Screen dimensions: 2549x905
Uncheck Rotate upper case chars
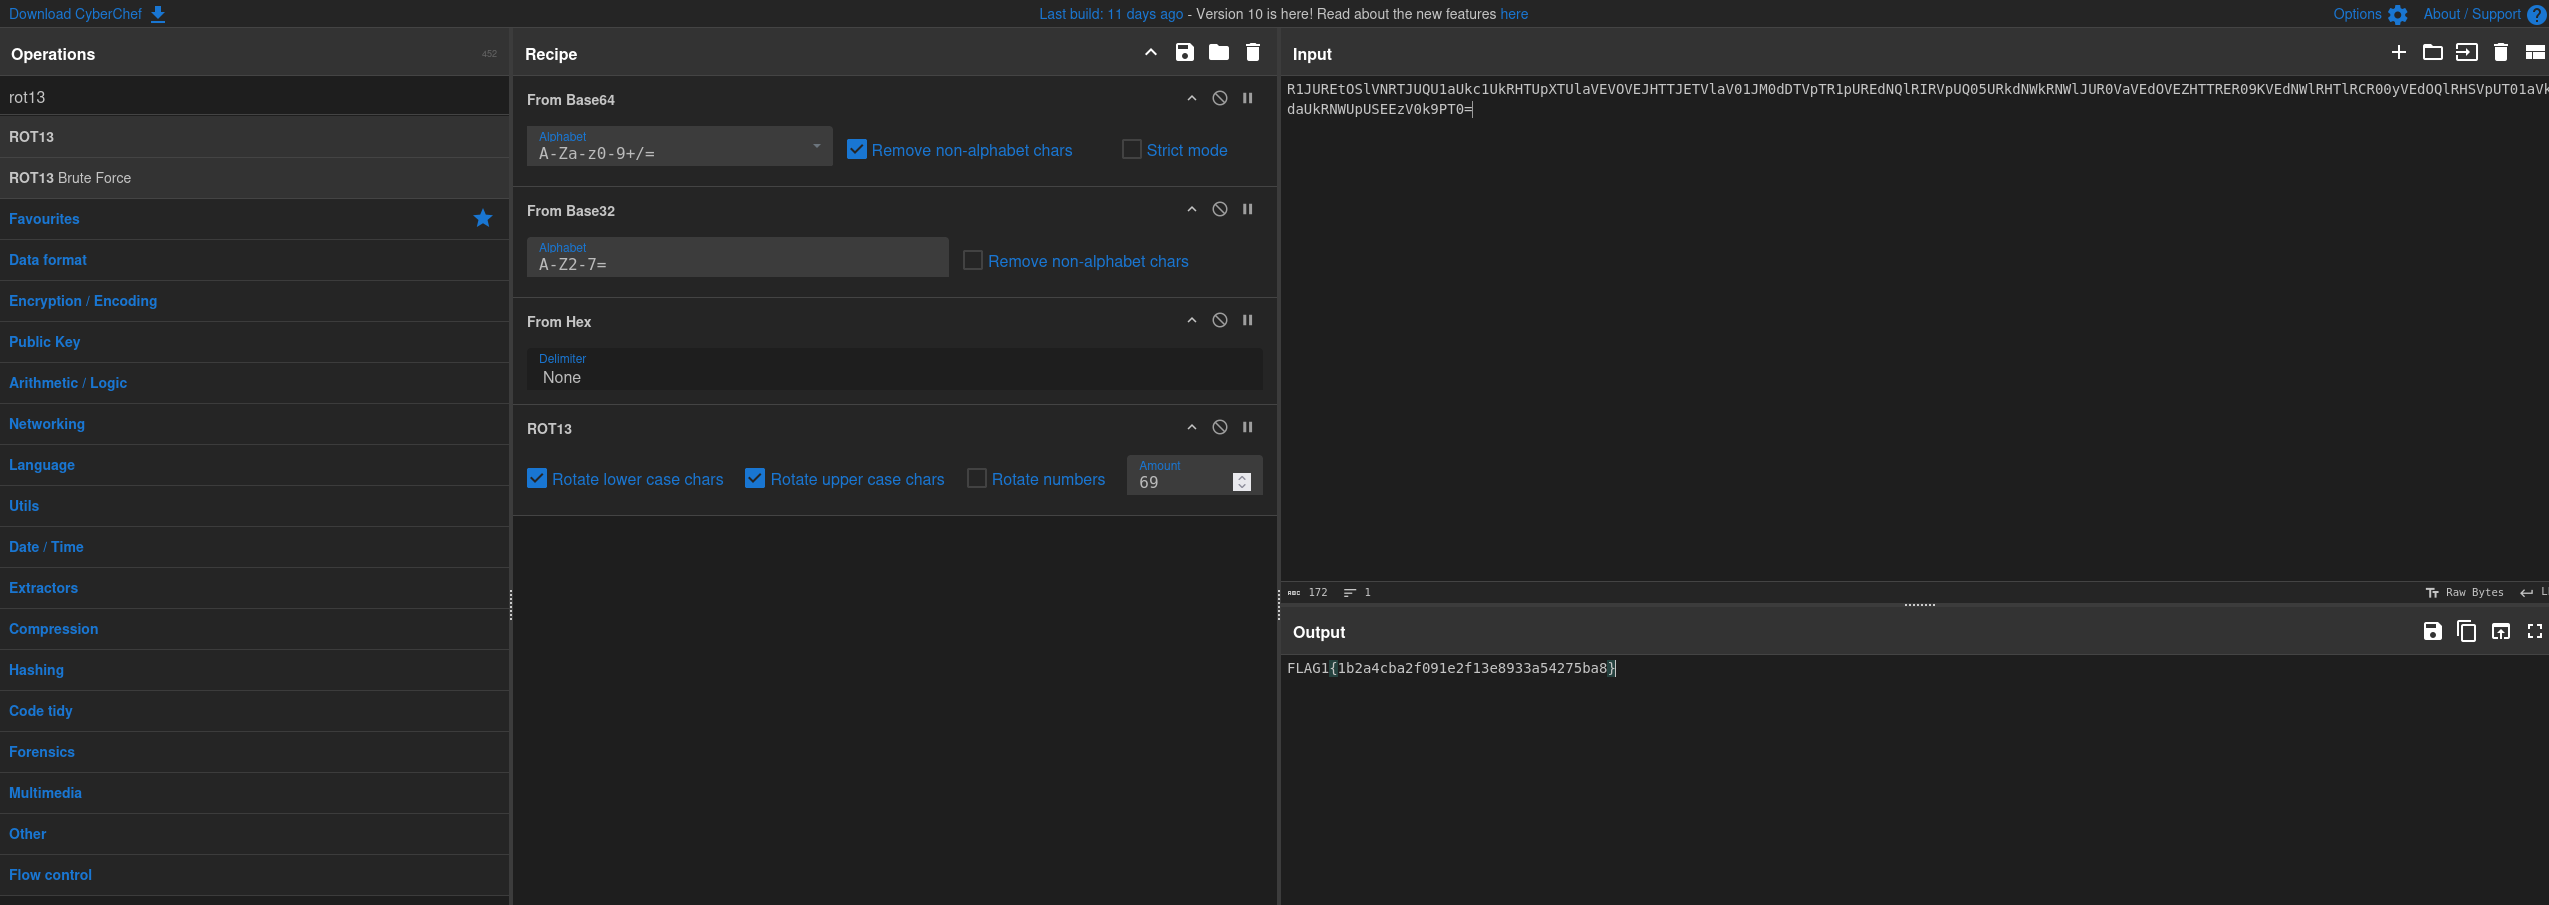[x=755, y=478]
